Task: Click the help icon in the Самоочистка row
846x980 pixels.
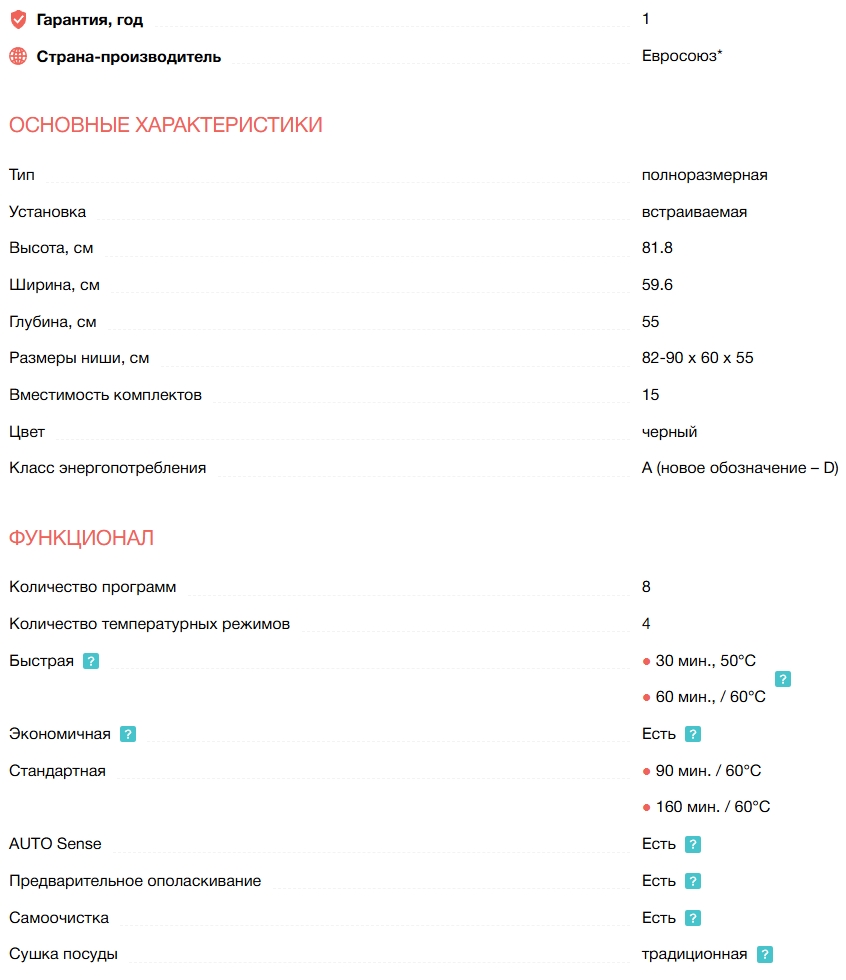Action: (693, 918)
